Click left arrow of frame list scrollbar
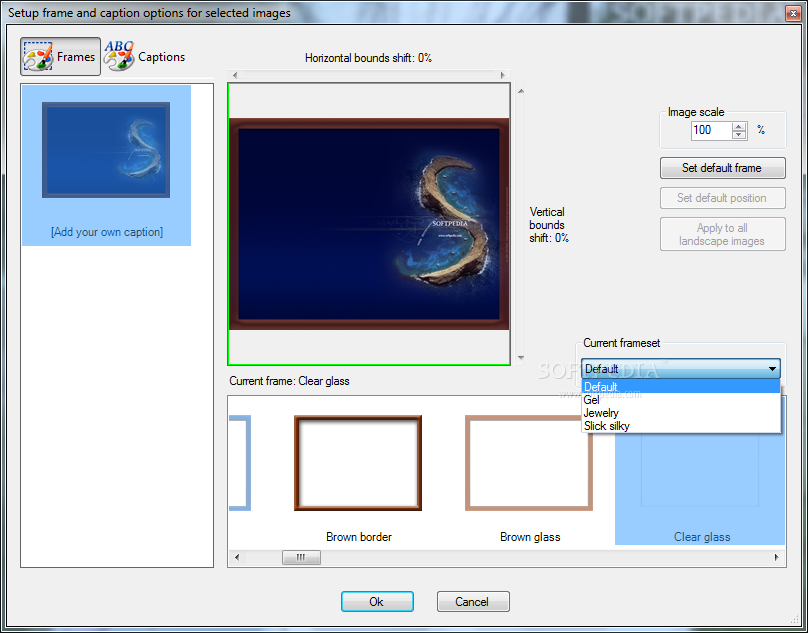 click(237, 557)
